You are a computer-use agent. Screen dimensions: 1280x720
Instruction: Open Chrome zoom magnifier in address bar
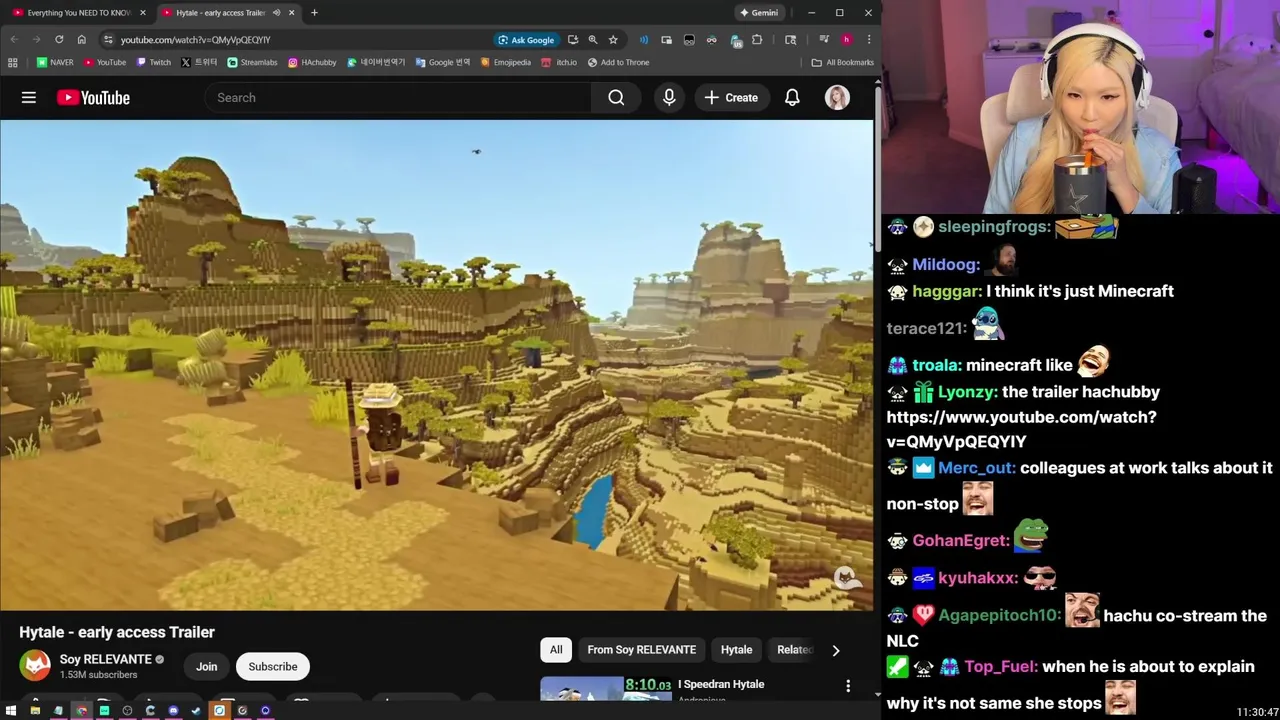[593, 40]
